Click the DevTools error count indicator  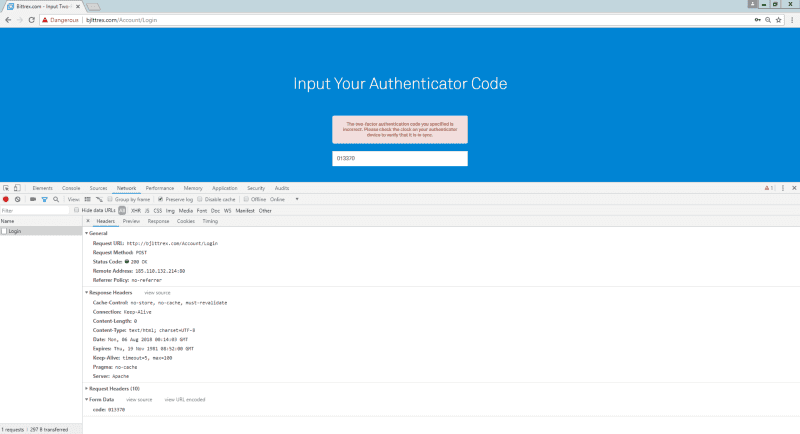[x=768, y=188]
